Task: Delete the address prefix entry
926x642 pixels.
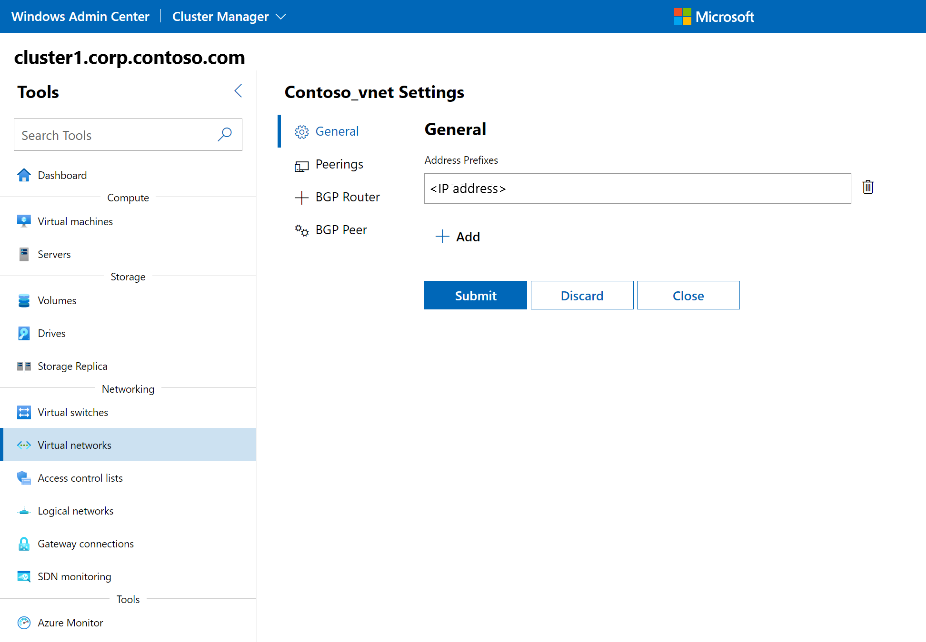Action: pos(867,187)
